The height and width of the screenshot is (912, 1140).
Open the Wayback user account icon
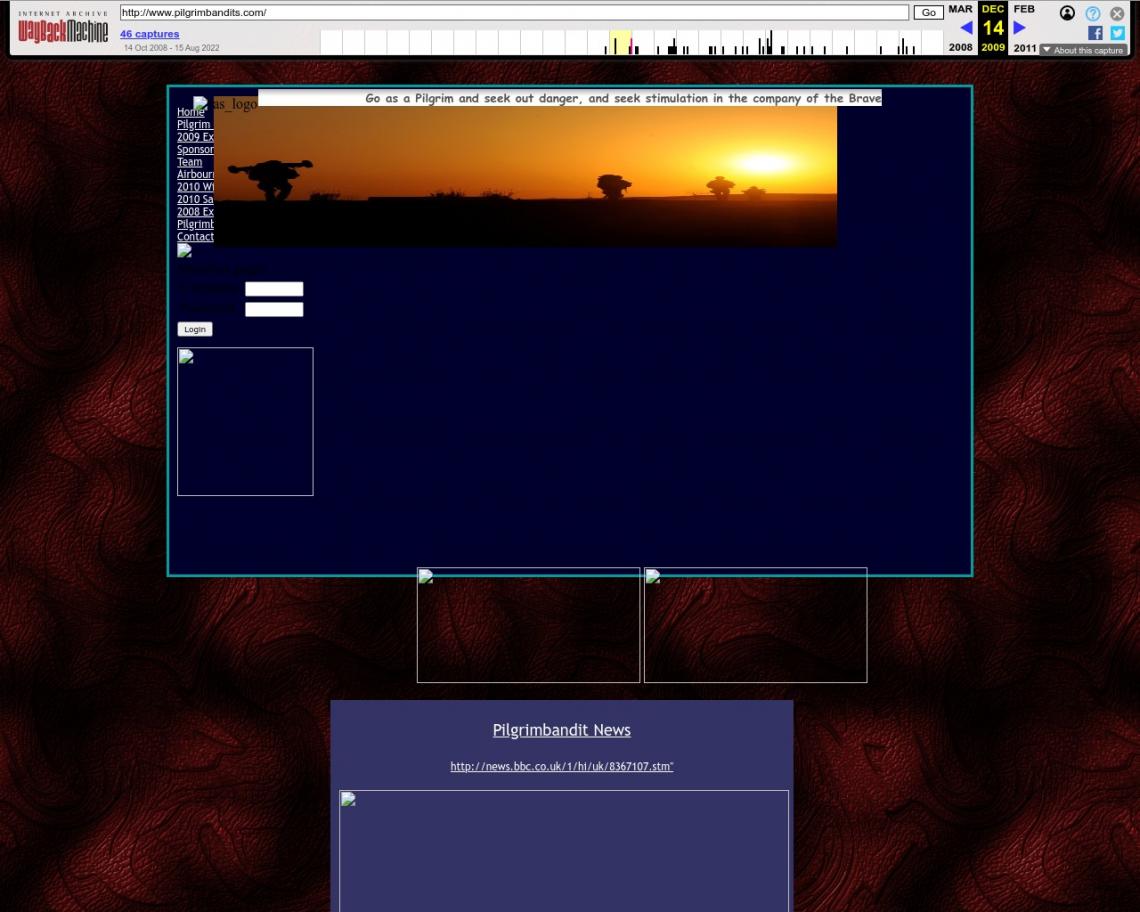tap(1067, 13)
